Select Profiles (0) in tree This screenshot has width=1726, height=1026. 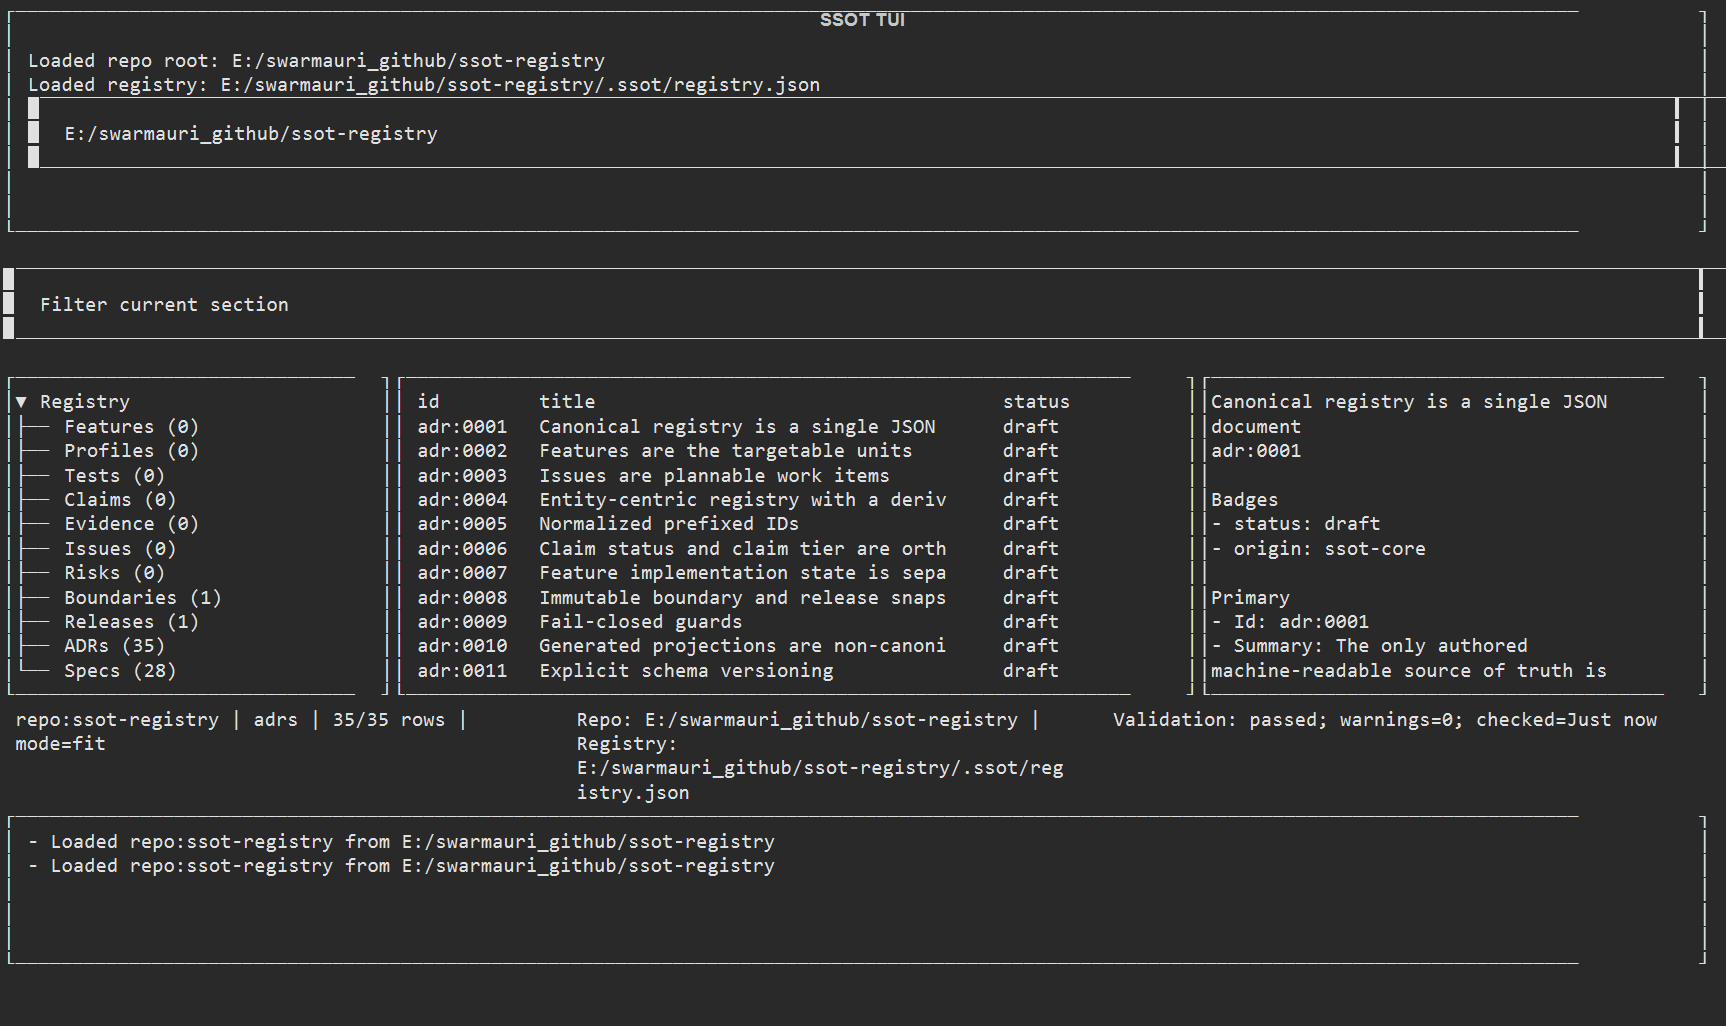point(131,451)
